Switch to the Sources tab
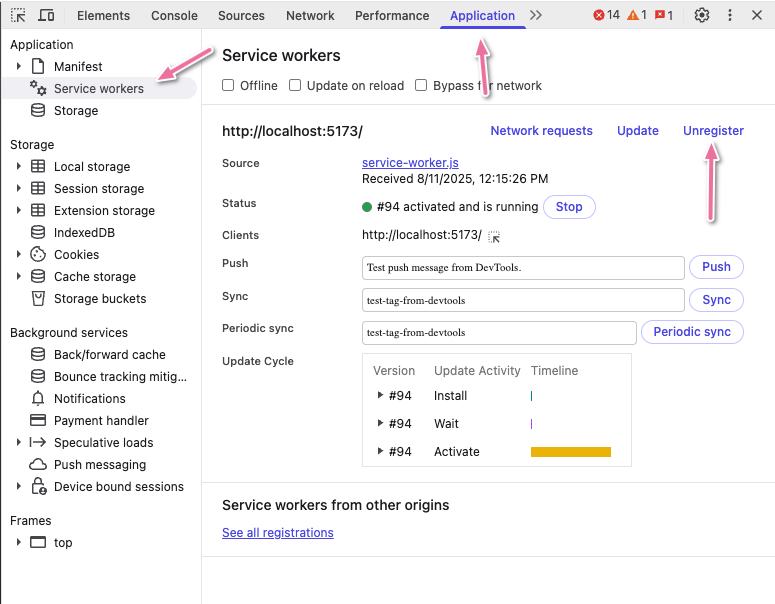The width and height of the screenshot is (775, 604). (241, 15)
